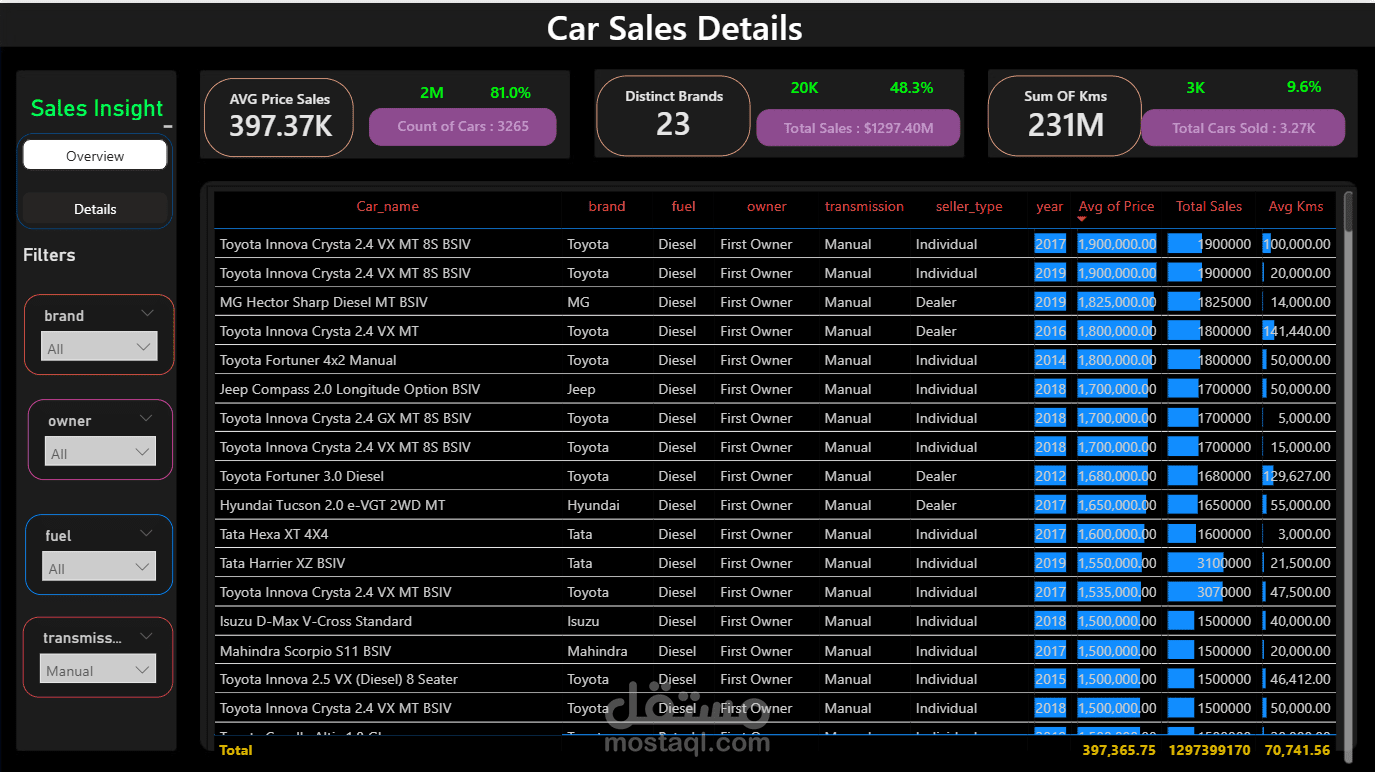Click the 2016 year cell
The width and height of the screenshot is (1375, 772).
pyautogui.click(x=1050, y=330)
